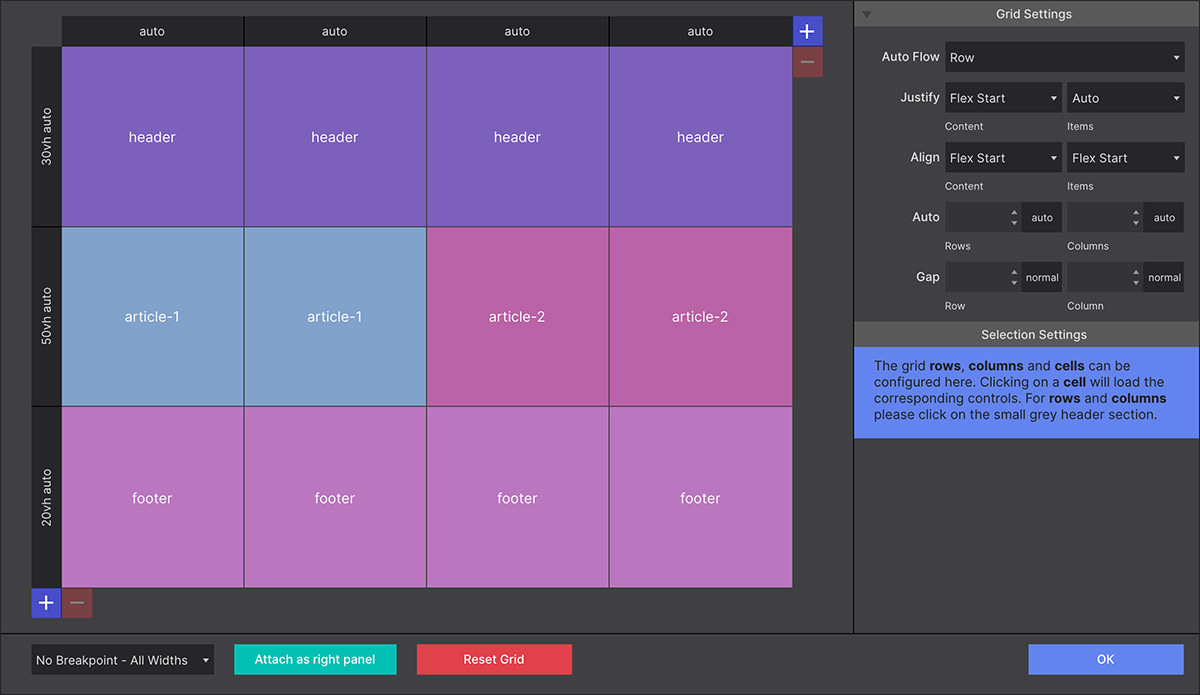Select the last column's auto header
Screen dimensions: 1200x695
click(x=700, y=31)
